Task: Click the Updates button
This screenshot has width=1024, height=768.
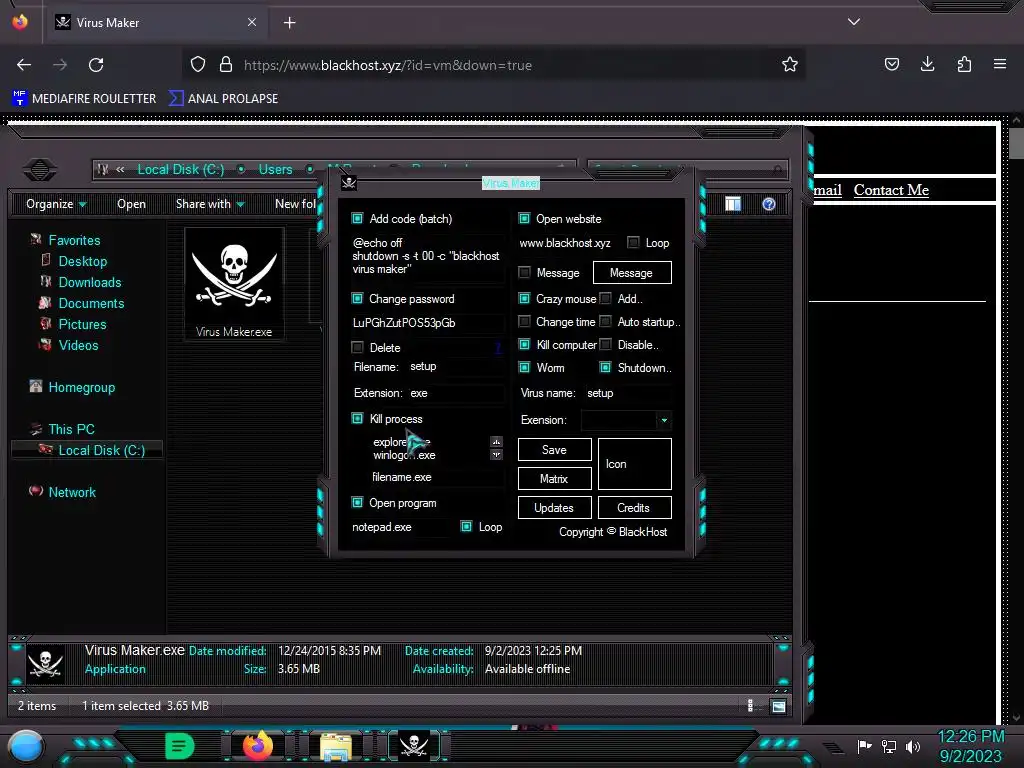Action: tap(554, 507)
